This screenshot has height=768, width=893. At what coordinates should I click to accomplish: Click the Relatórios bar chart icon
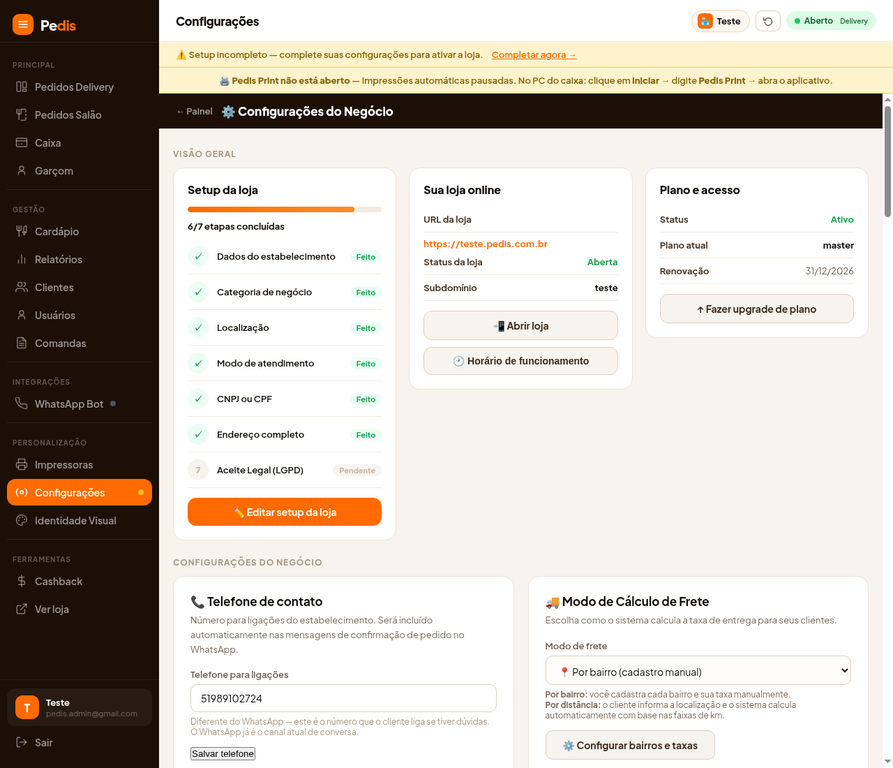click(x=22, y=259)
